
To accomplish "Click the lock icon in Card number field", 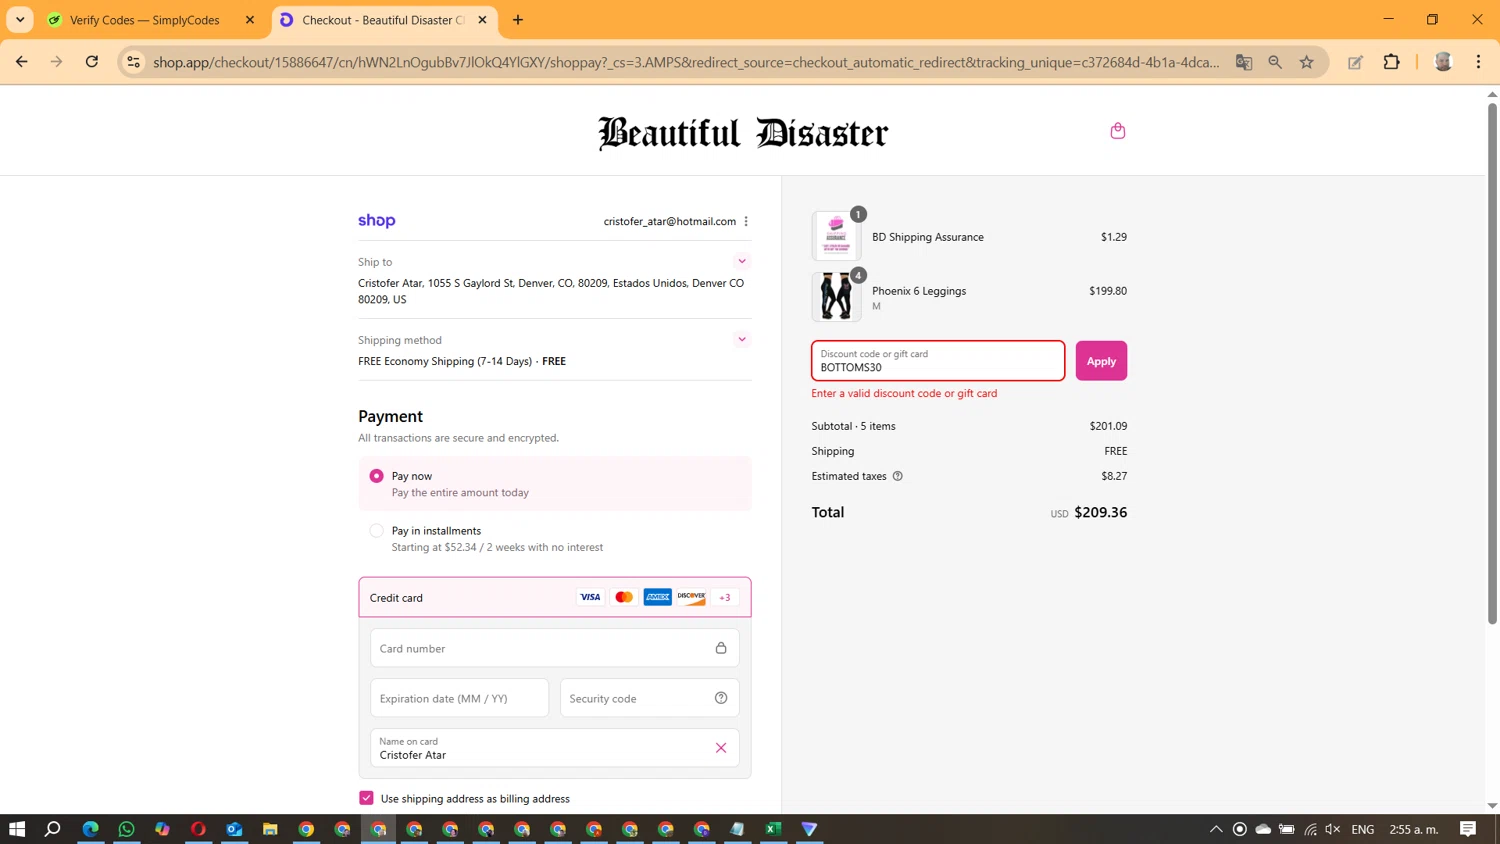I will pyautogui.click(x=720, y=648).
